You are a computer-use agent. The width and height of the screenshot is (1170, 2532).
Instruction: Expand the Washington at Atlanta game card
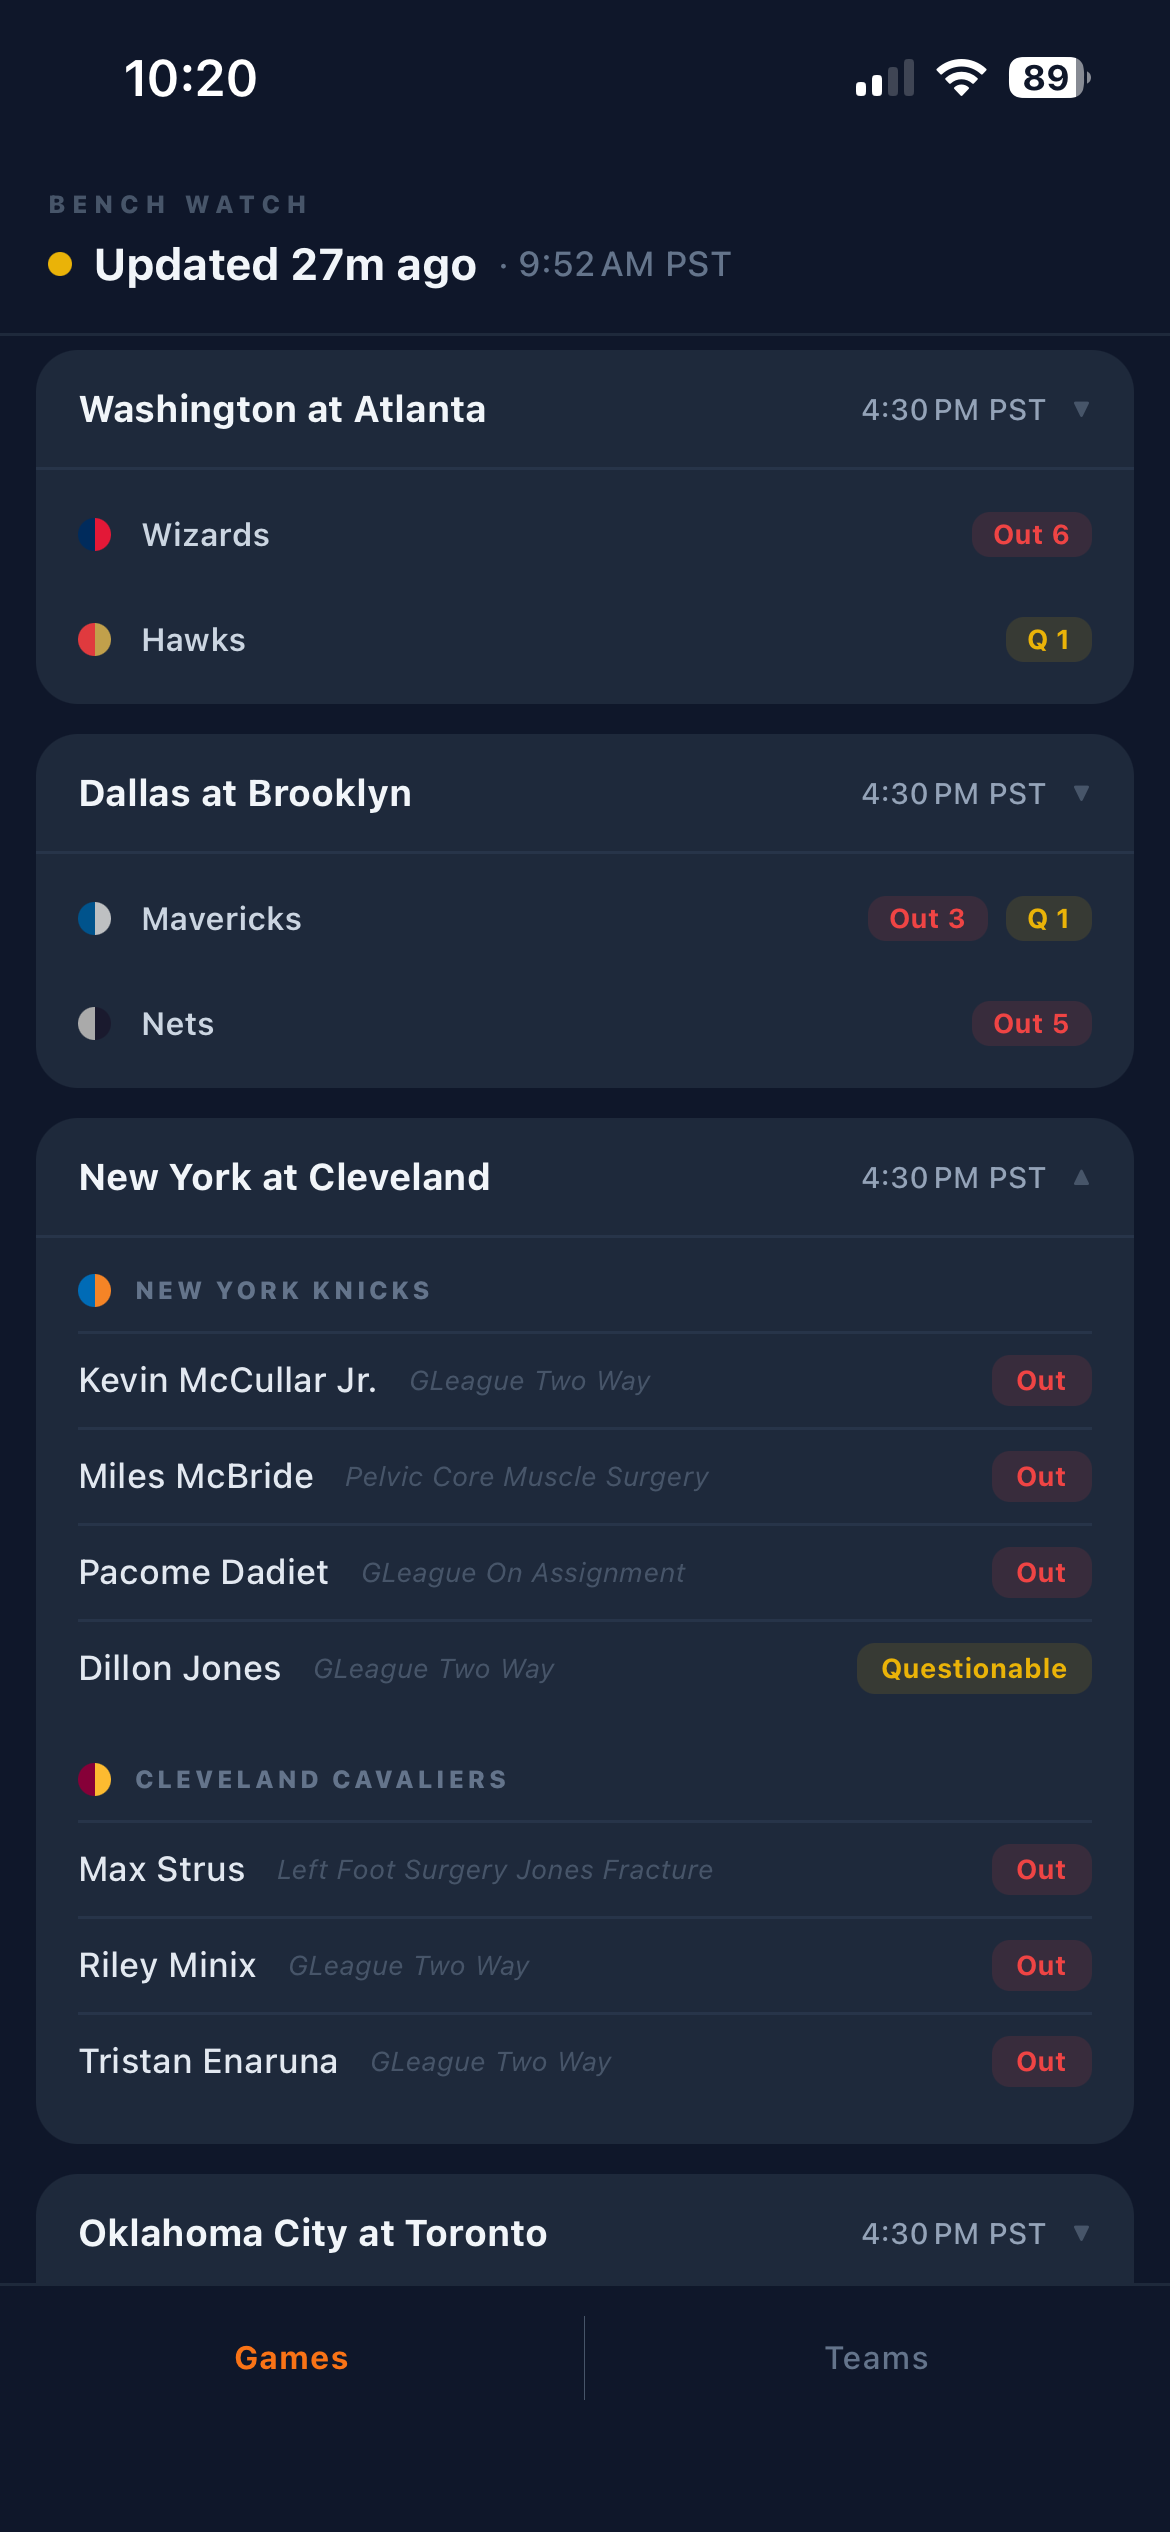(1082, 408)
